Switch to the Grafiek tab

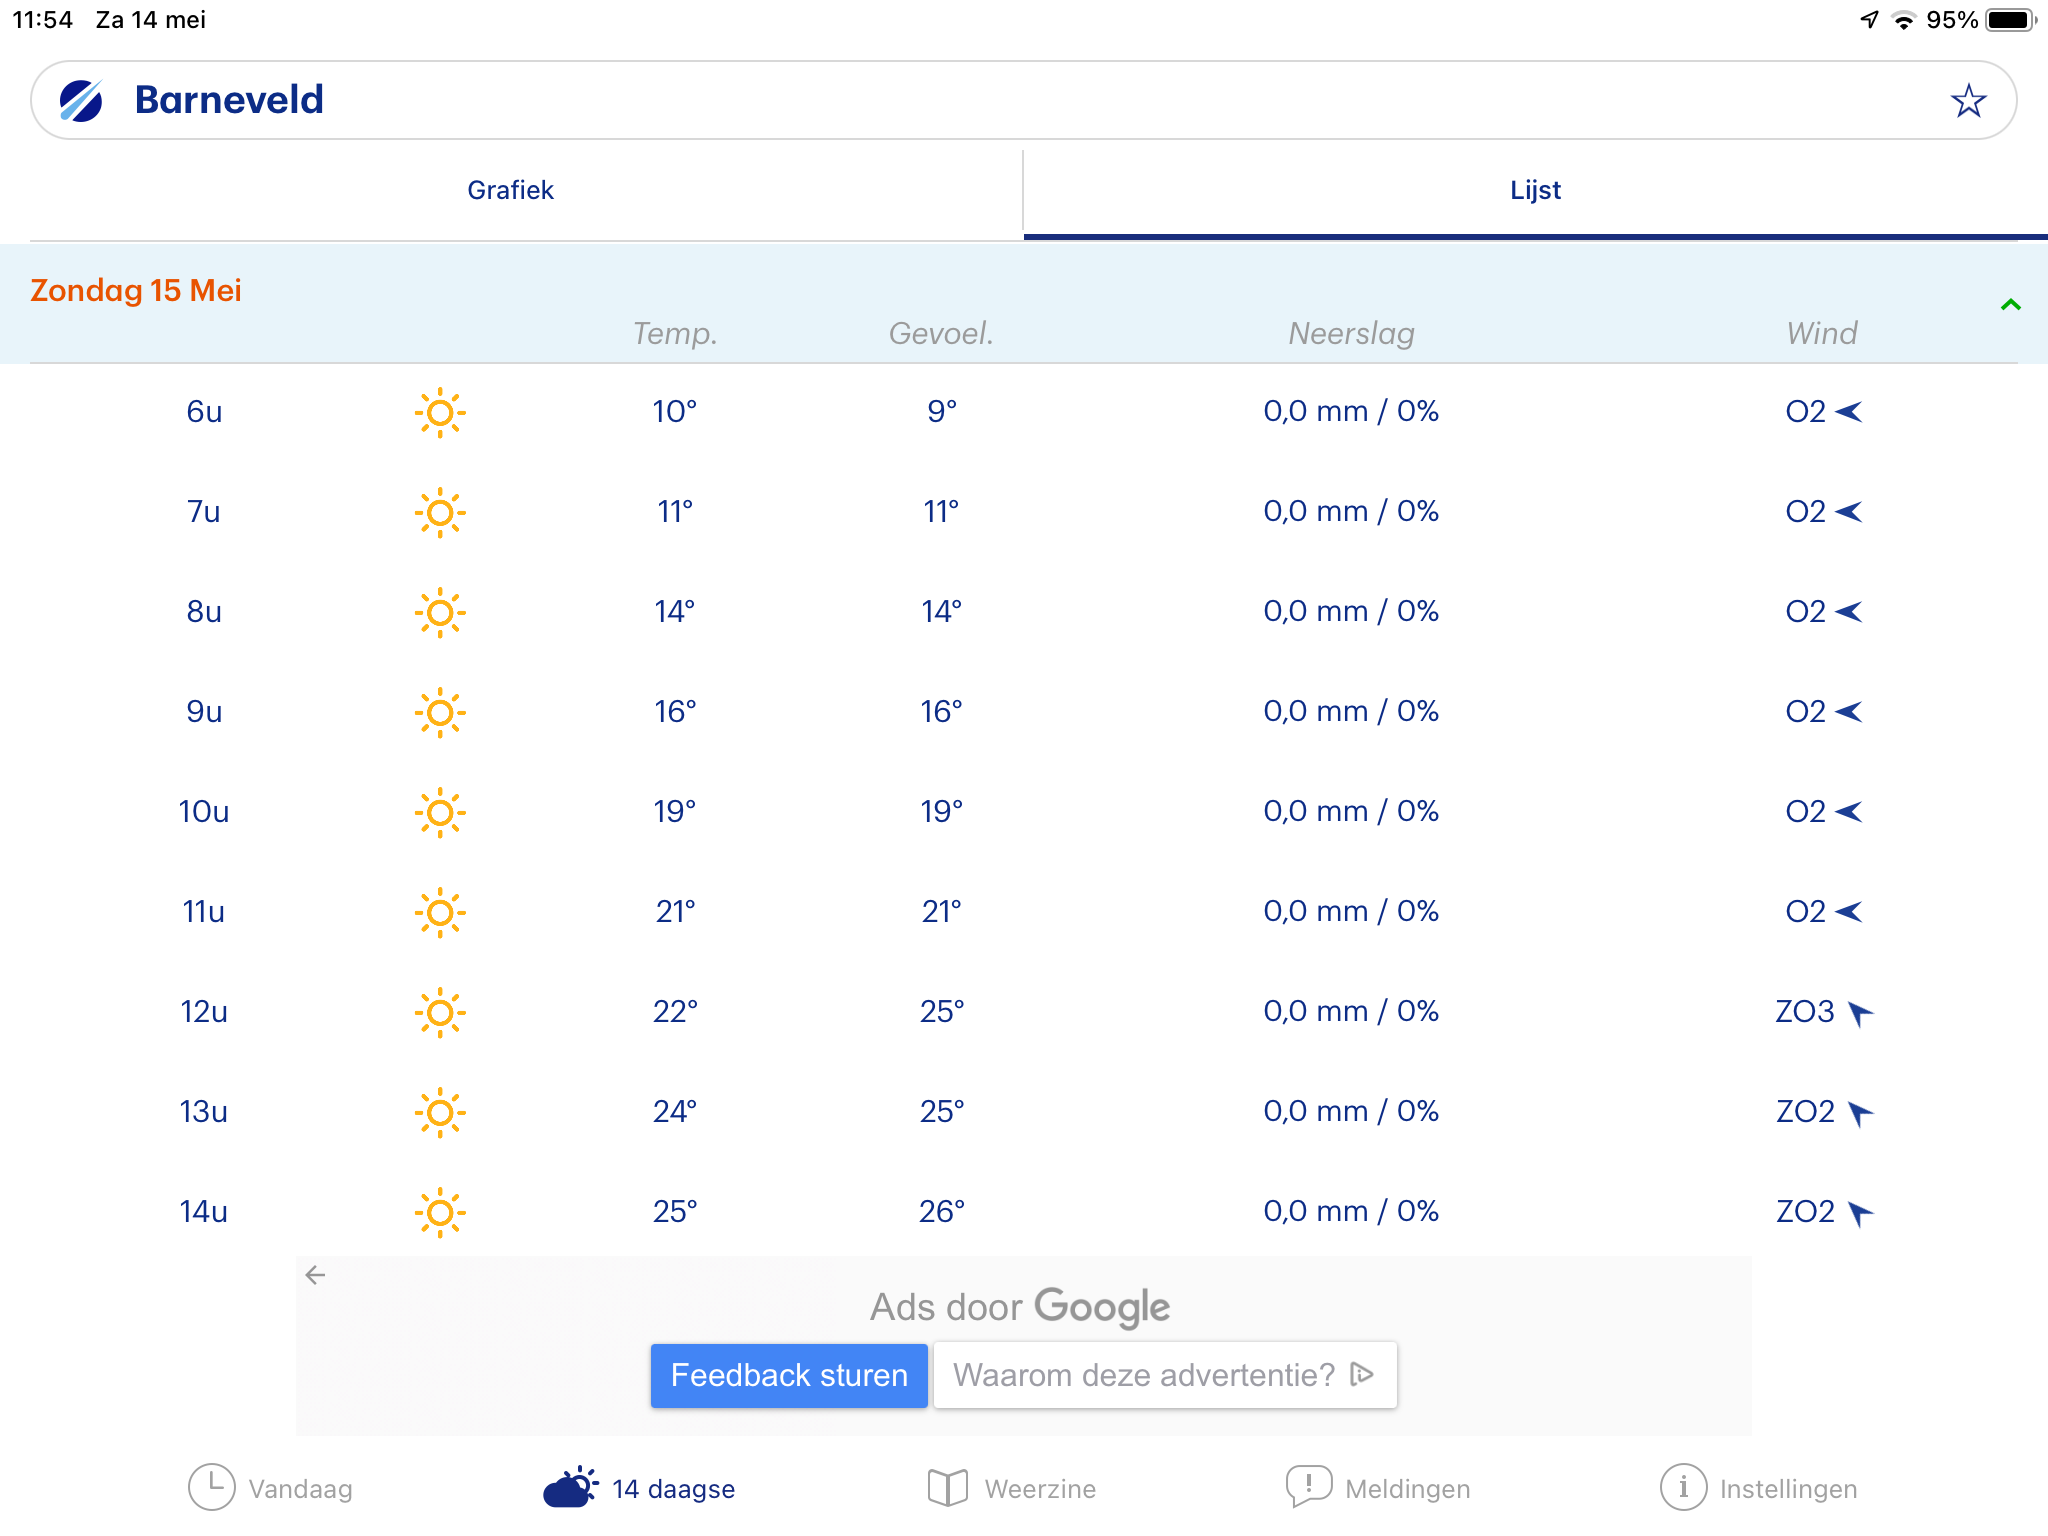pyautogui.click(x=510, y=190)
